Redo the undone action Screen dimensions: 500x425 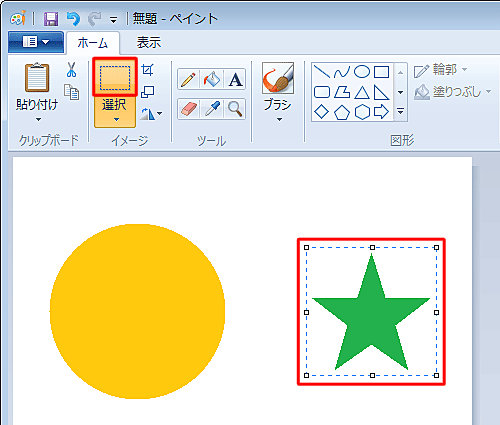[95, 19]
